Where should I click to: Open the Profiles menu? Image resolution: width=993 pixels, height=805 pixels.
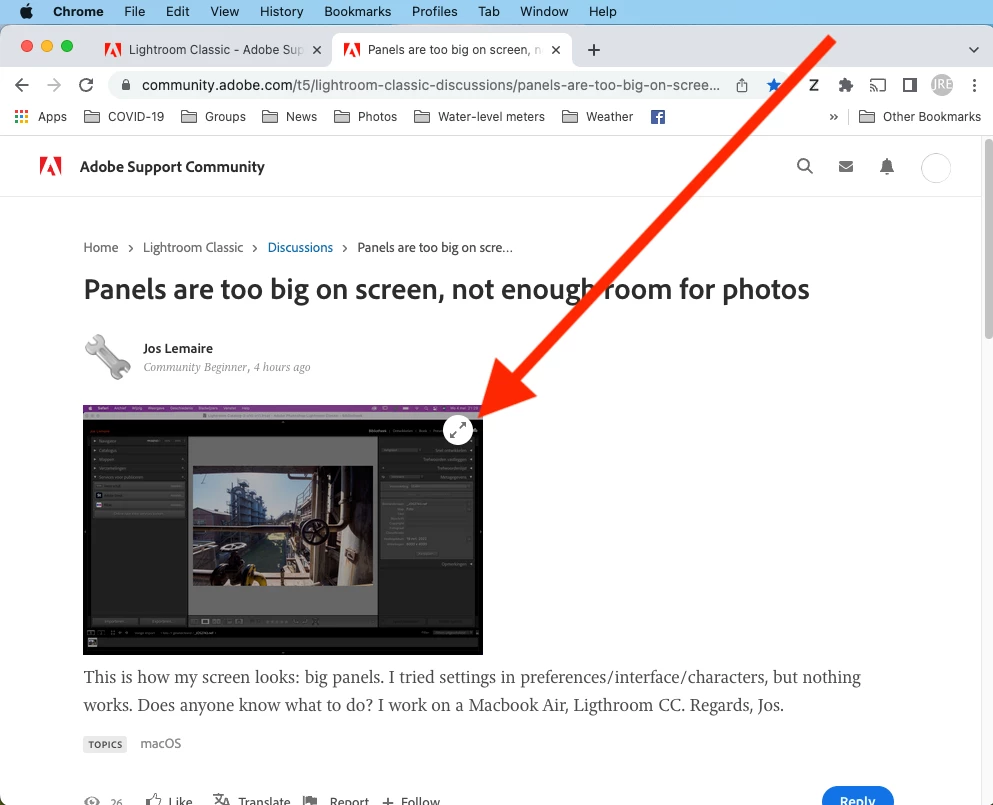click(434, 11)
